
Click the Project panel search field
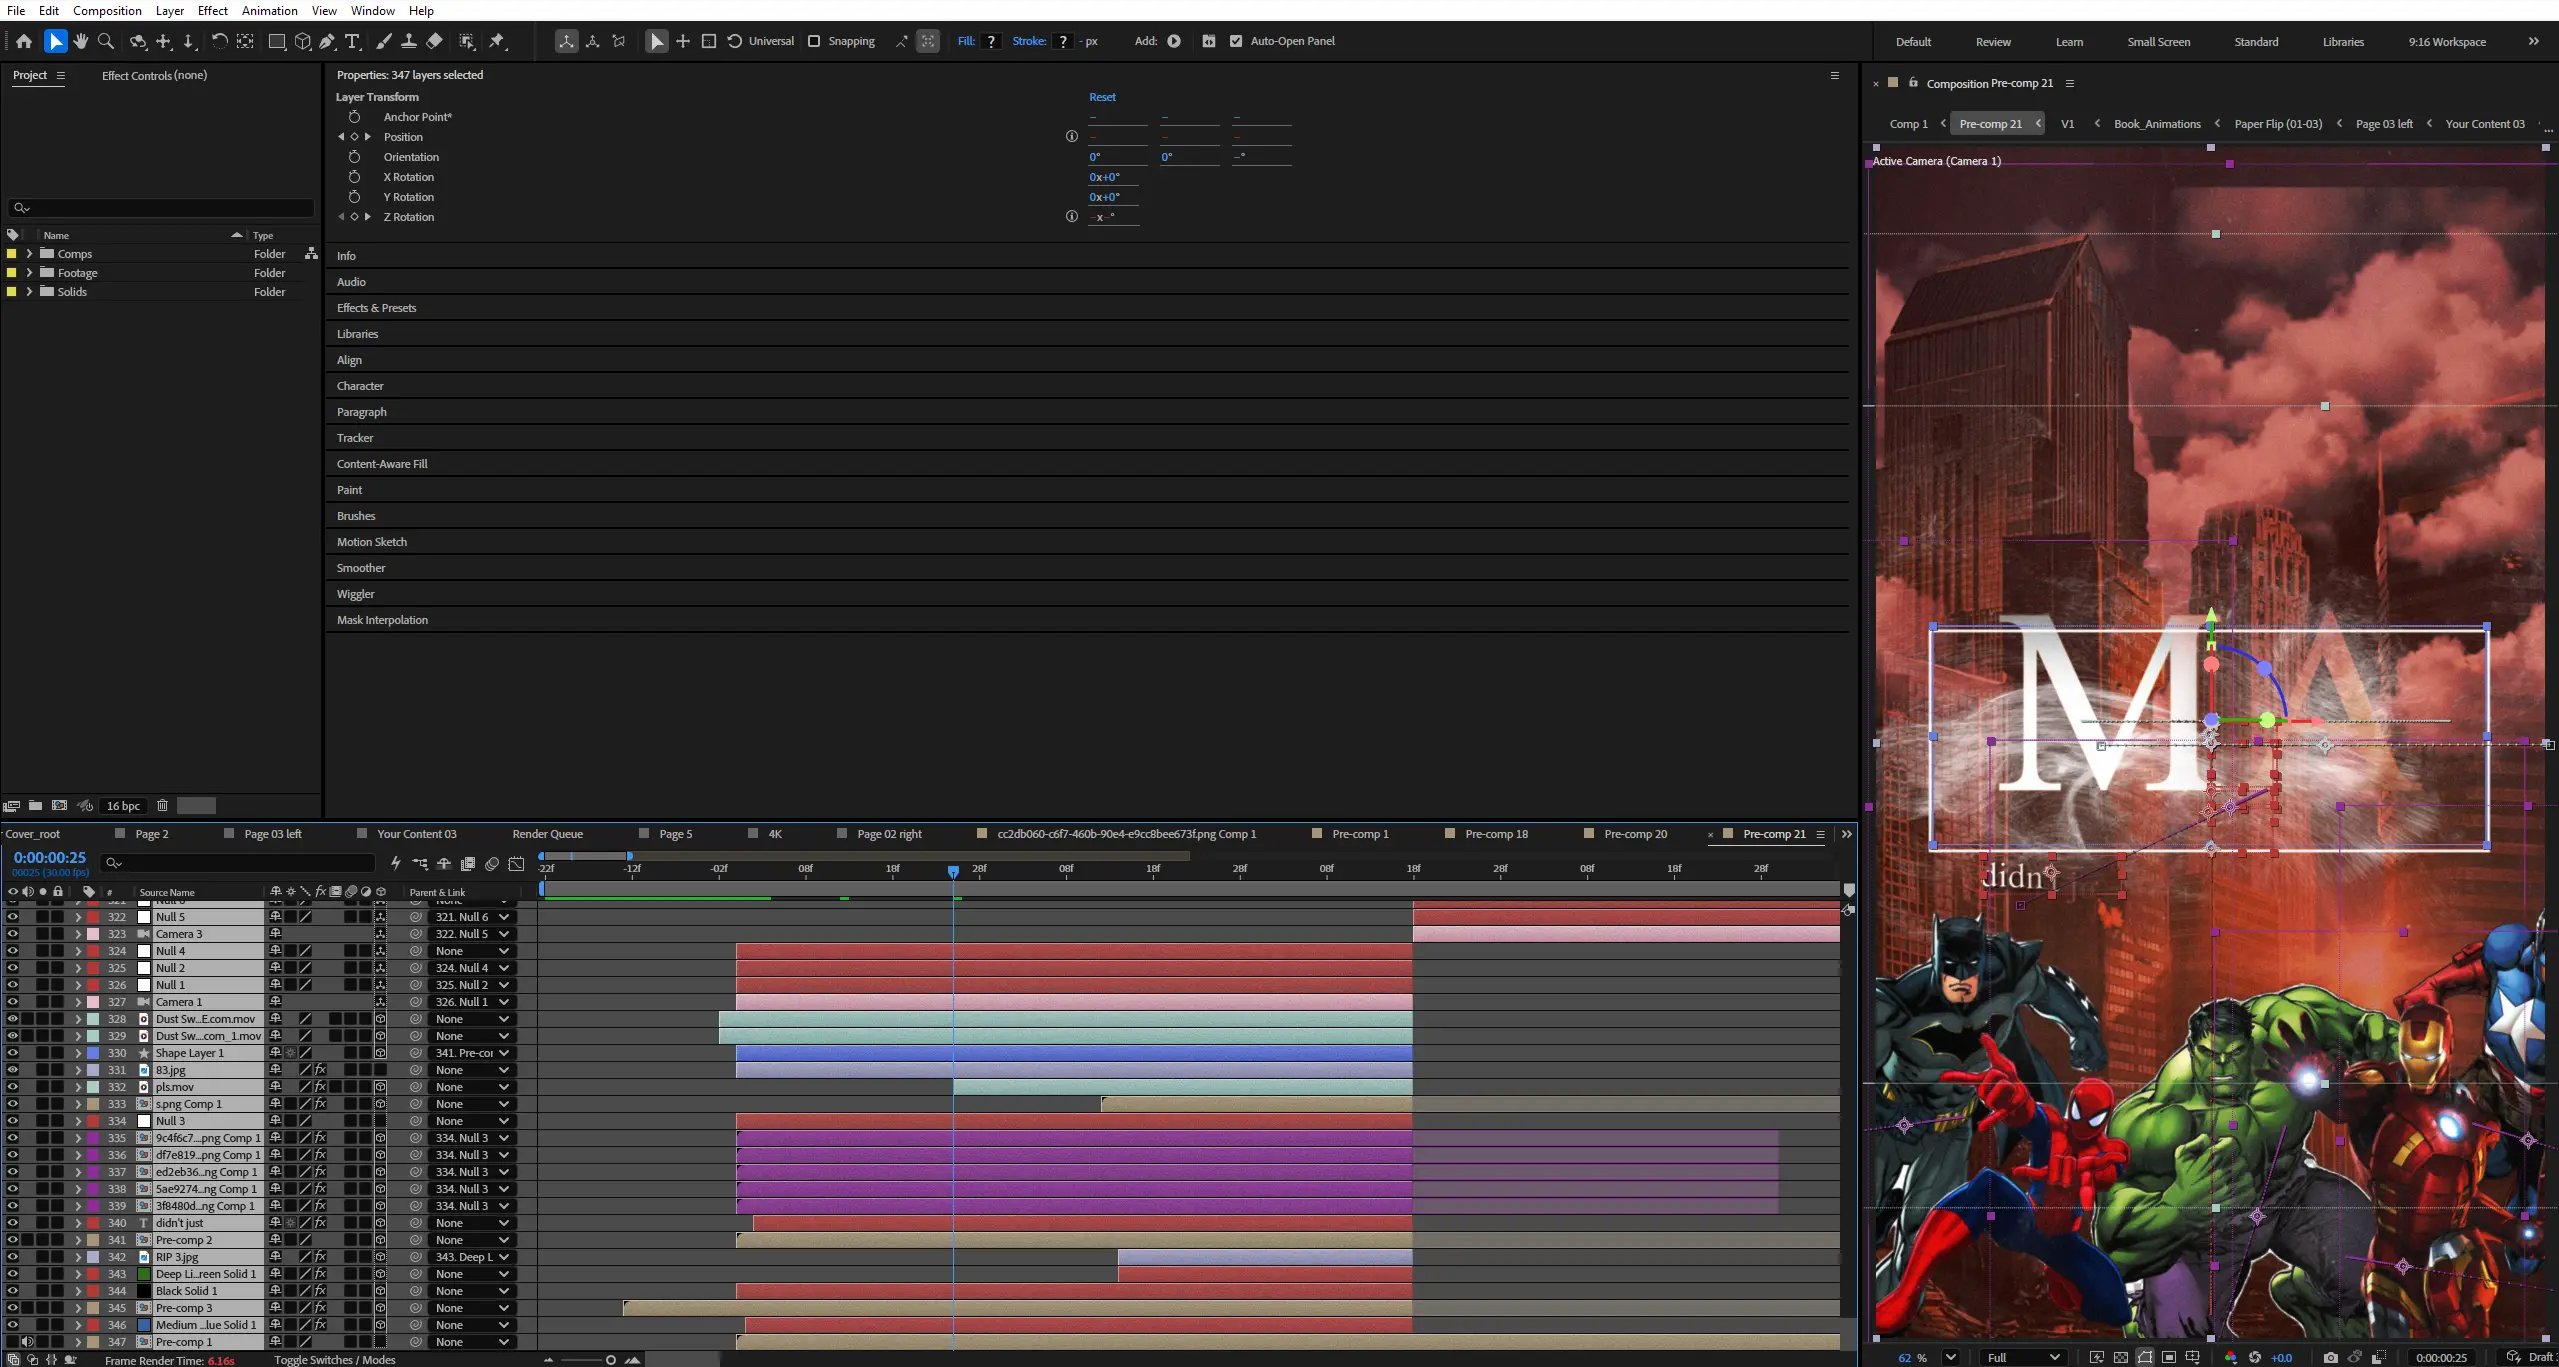click(160, 208)
